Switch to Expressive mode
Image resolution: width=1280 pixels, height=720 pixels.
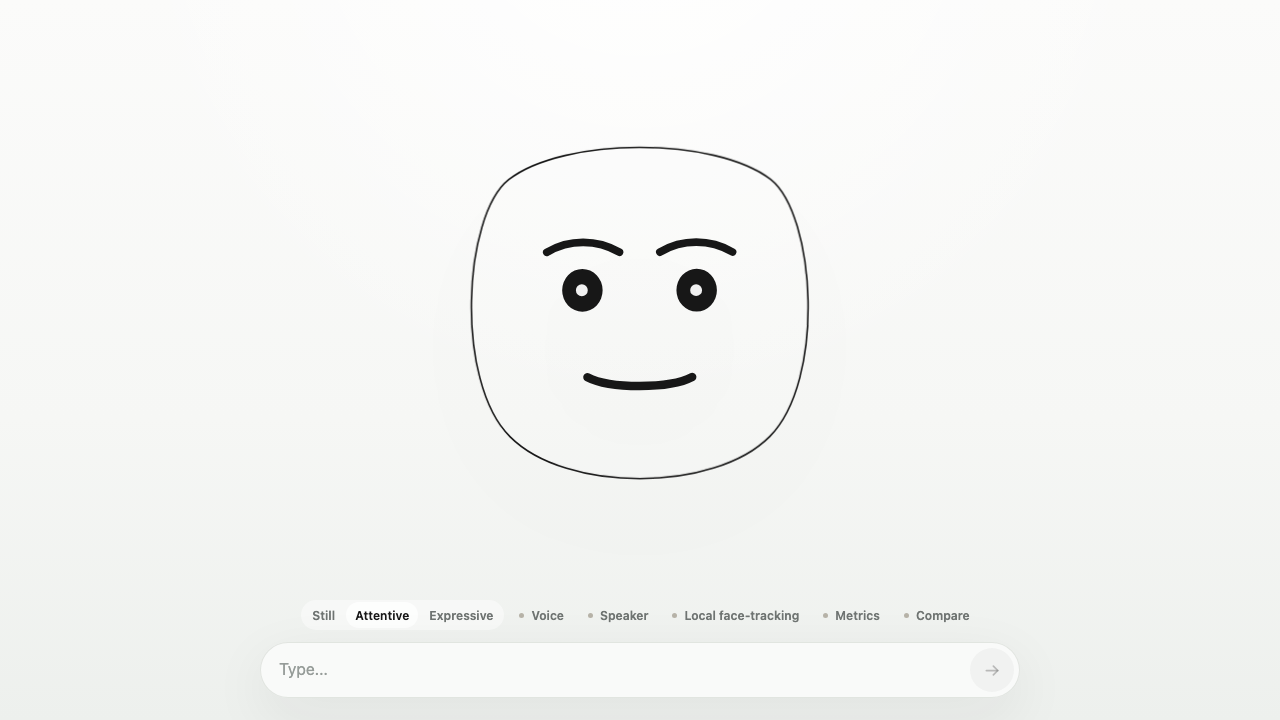[x=461, y=616]
